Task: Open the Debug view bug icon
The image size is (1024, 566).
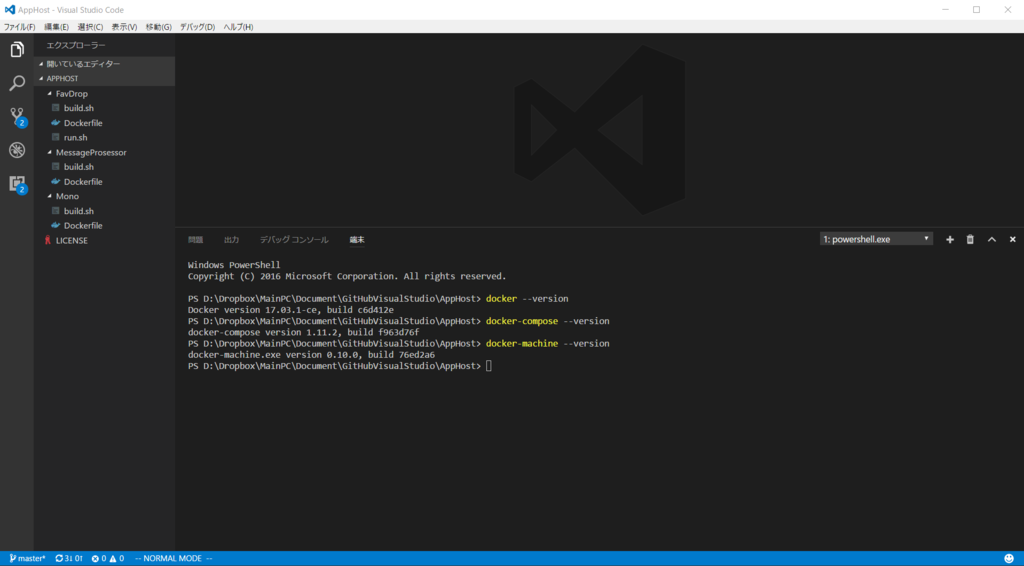Action: (x=17, y=150)
